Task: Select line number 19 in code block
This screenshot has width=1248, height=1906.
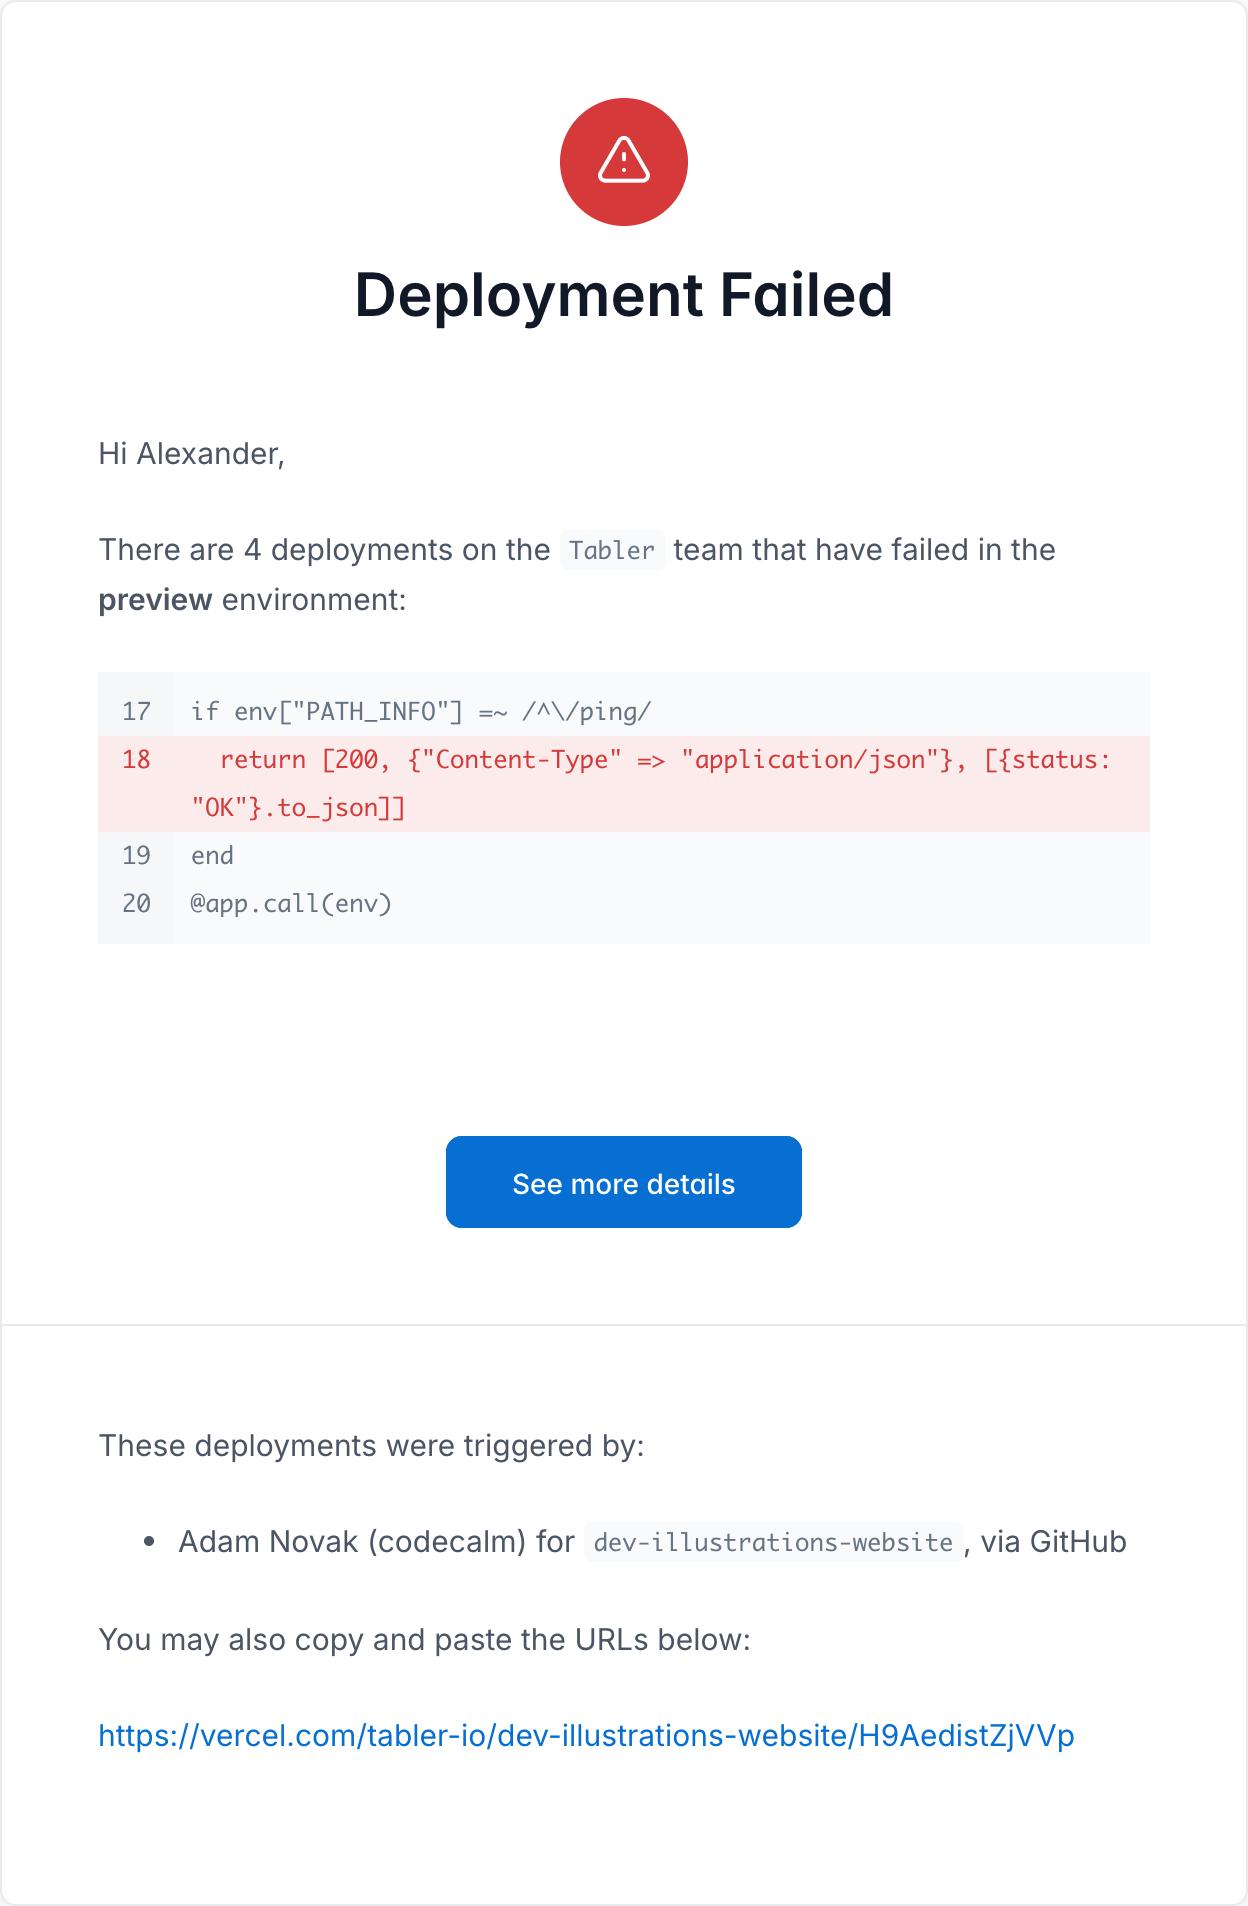Action: point(136,856)
